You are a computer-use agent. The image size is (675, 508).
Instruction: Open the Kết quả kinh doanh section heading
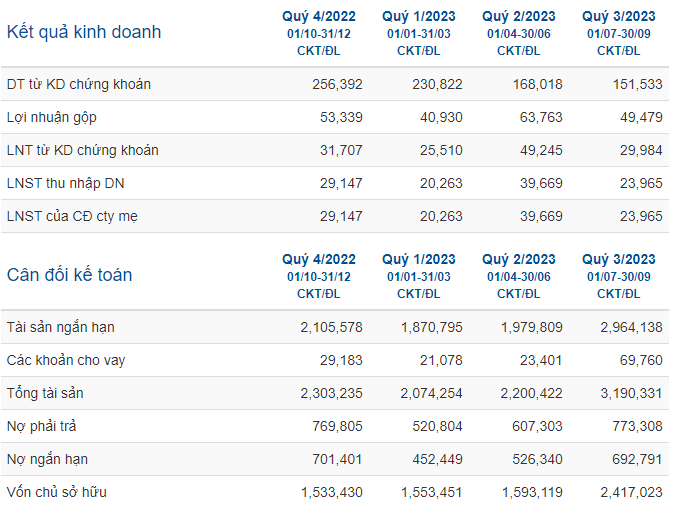(84, 32)
